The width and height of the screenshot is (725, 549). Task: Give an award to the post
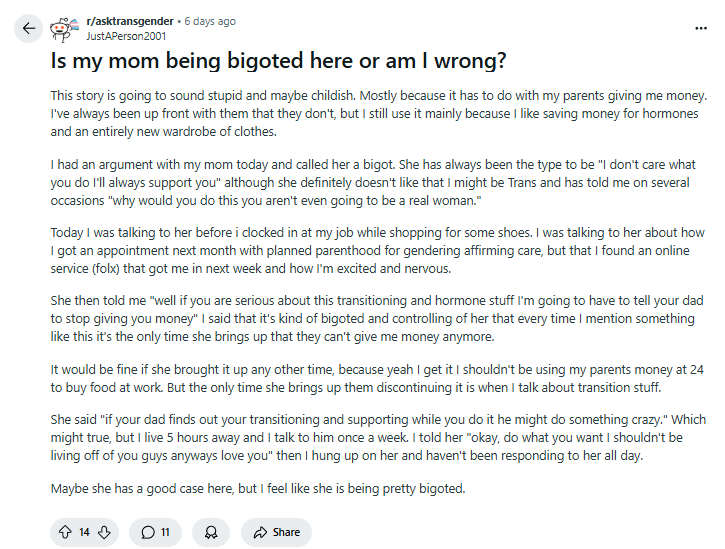click(x=210, y=532)
